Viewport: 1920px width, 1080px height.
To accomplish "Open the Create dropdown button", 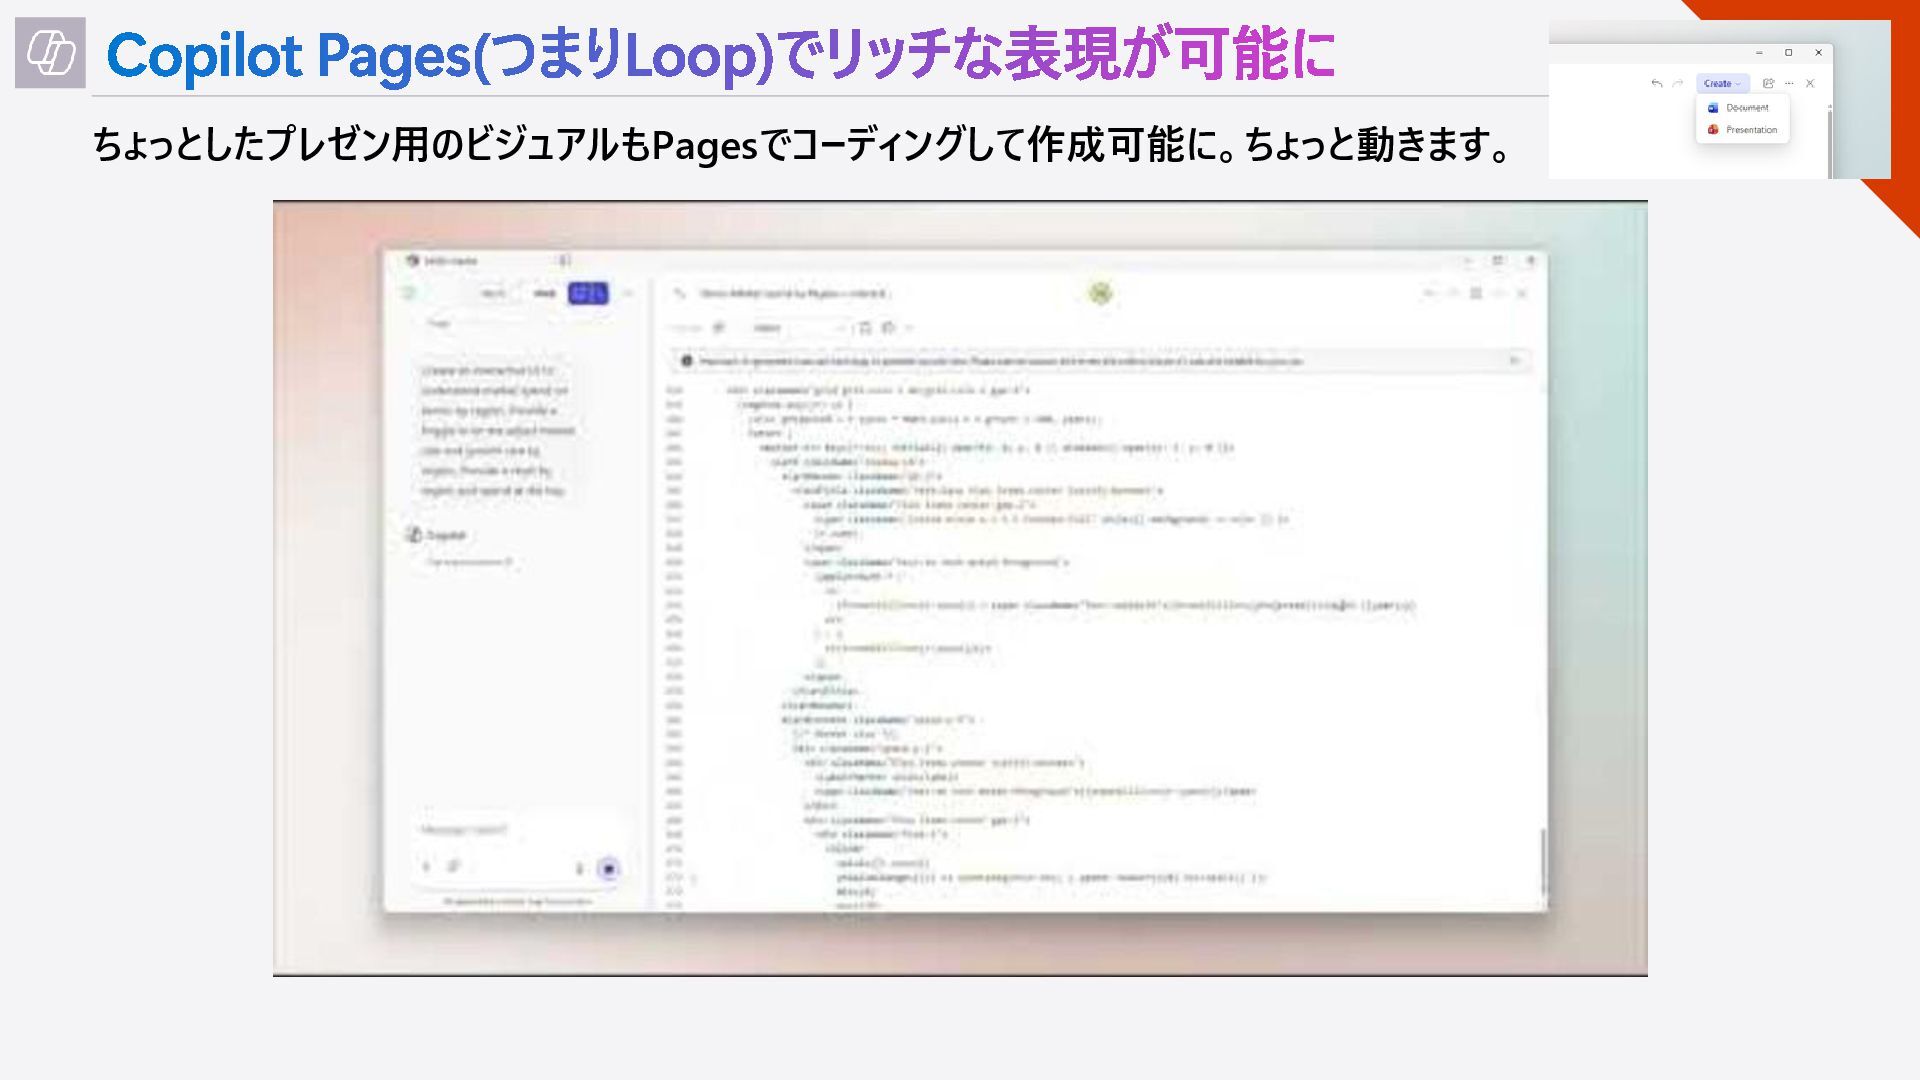I will coord(1721,84).
